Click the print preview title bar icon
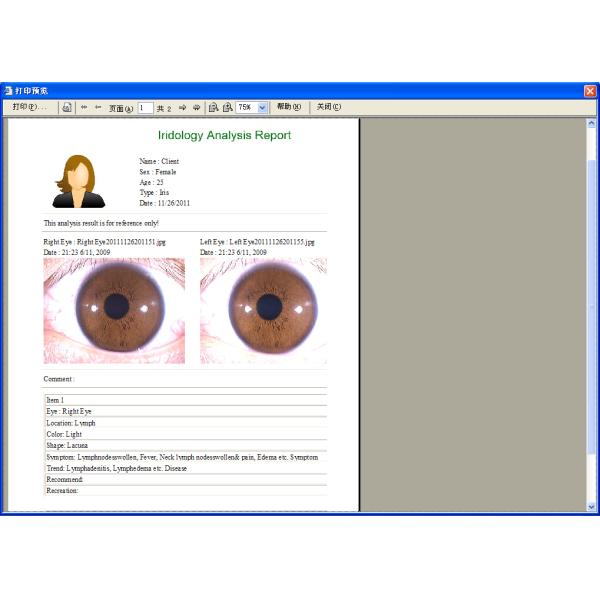 pyautogui.click(x=8, y=91)
